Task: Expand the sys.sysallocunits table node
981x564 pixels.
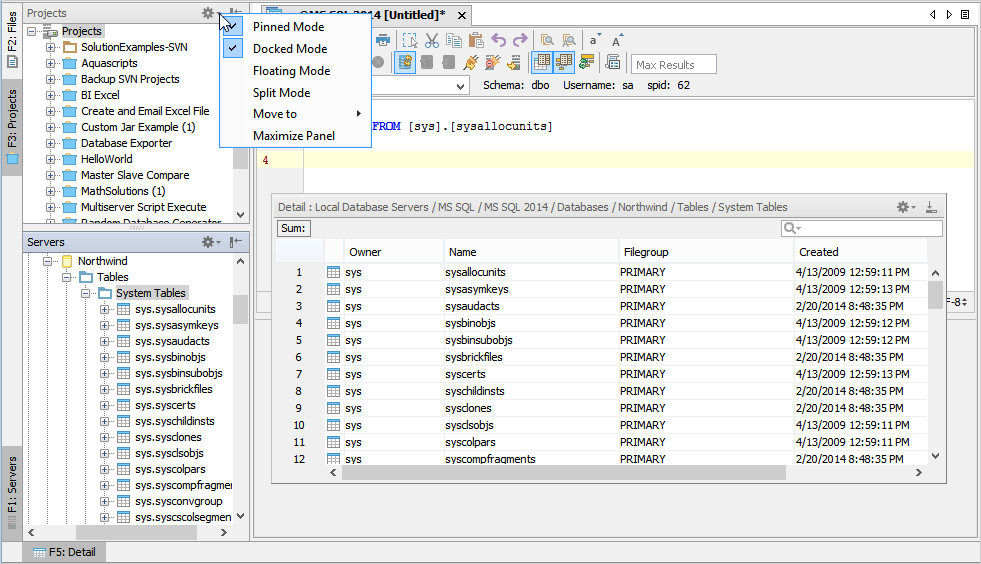Action: (x=104, y=309)
